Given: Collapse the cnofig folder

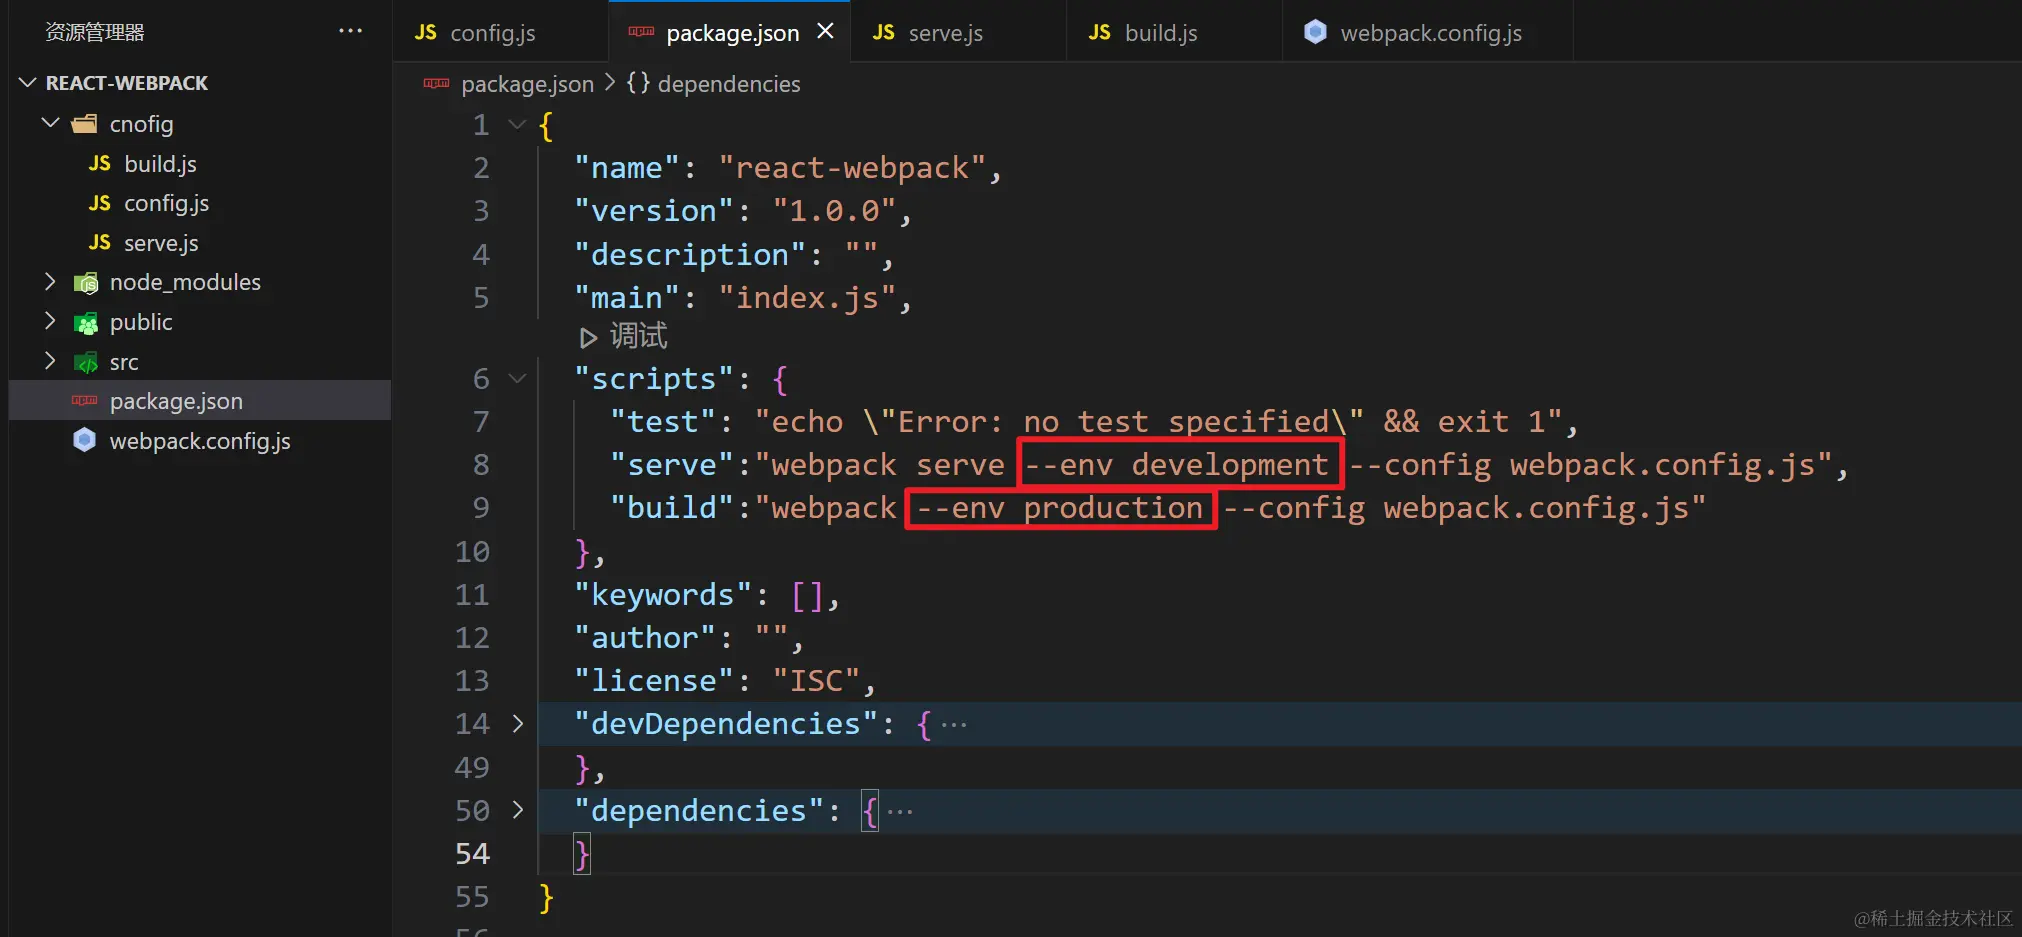Looking at the screenshot, I should point(51,122).
